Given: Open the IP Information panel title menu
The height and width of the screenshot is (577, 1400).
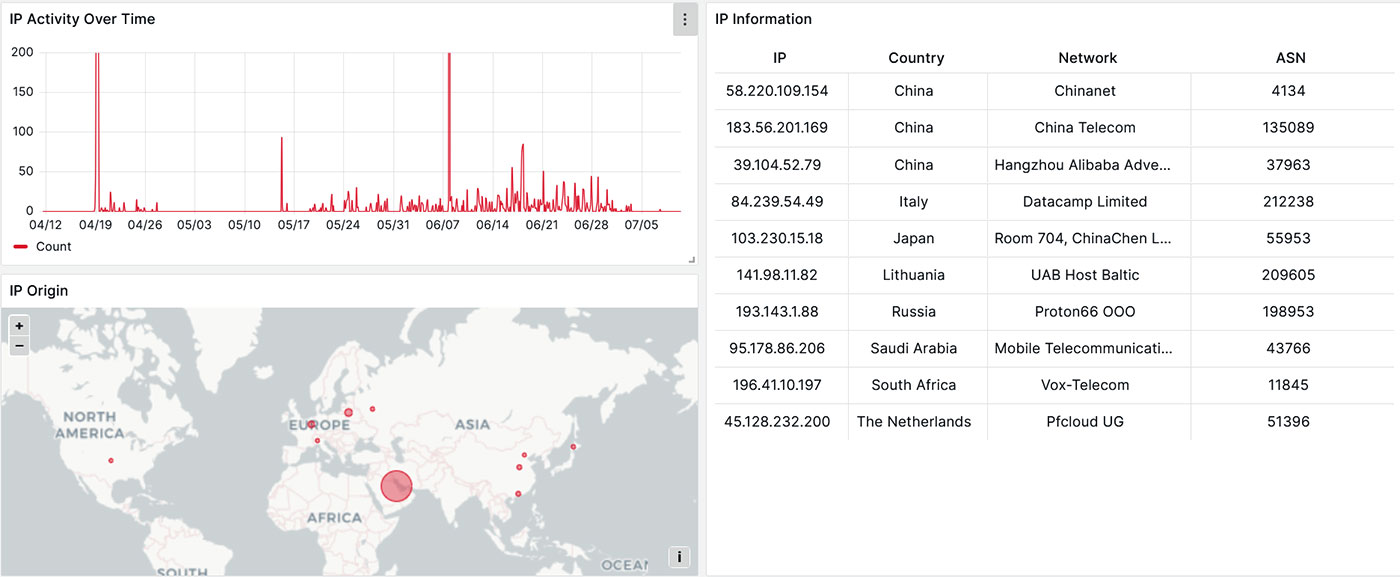Looking at the screenshot, I should click(x=763, y=19).
